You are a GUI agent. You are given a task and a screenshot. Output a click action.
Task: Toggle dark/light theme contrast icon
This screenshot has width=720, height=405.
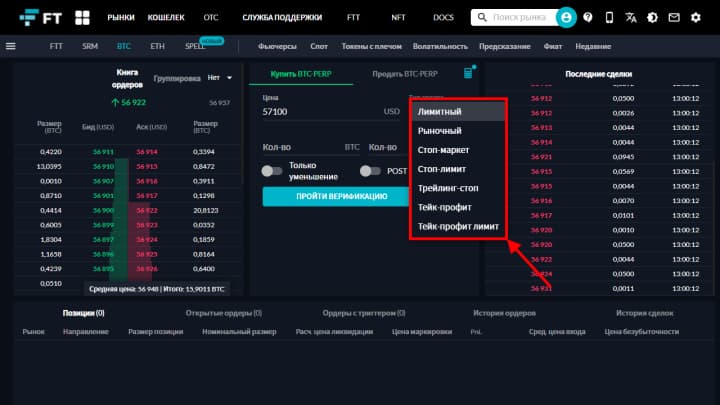pos(653,17)
